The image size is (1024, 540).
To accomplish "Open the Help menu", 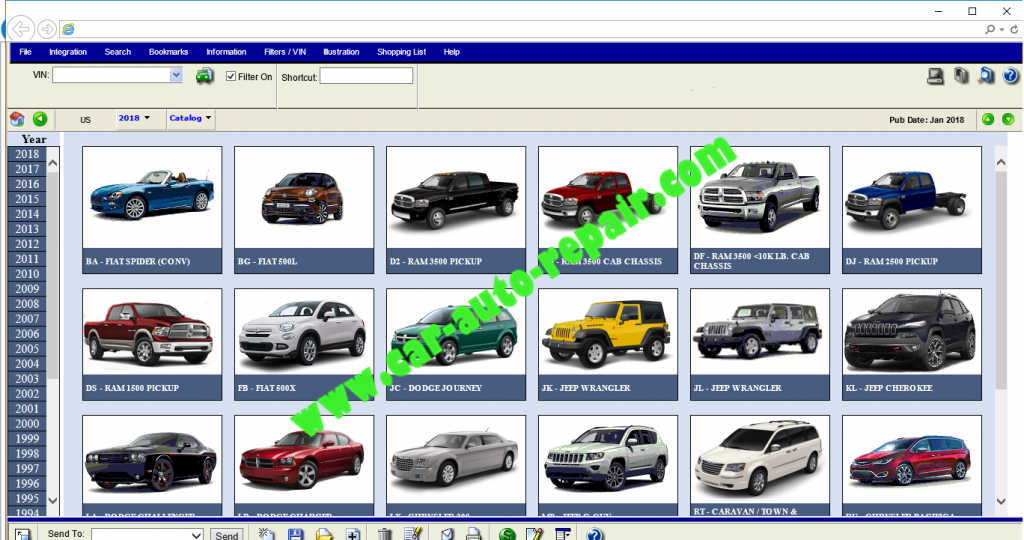I will click(452, 52).
